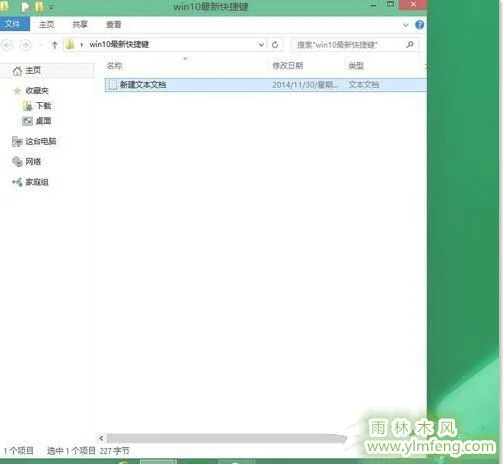The image size is (503, 464).
Task: Open the quick access toolbar dropdown
Action: [51, 7]
